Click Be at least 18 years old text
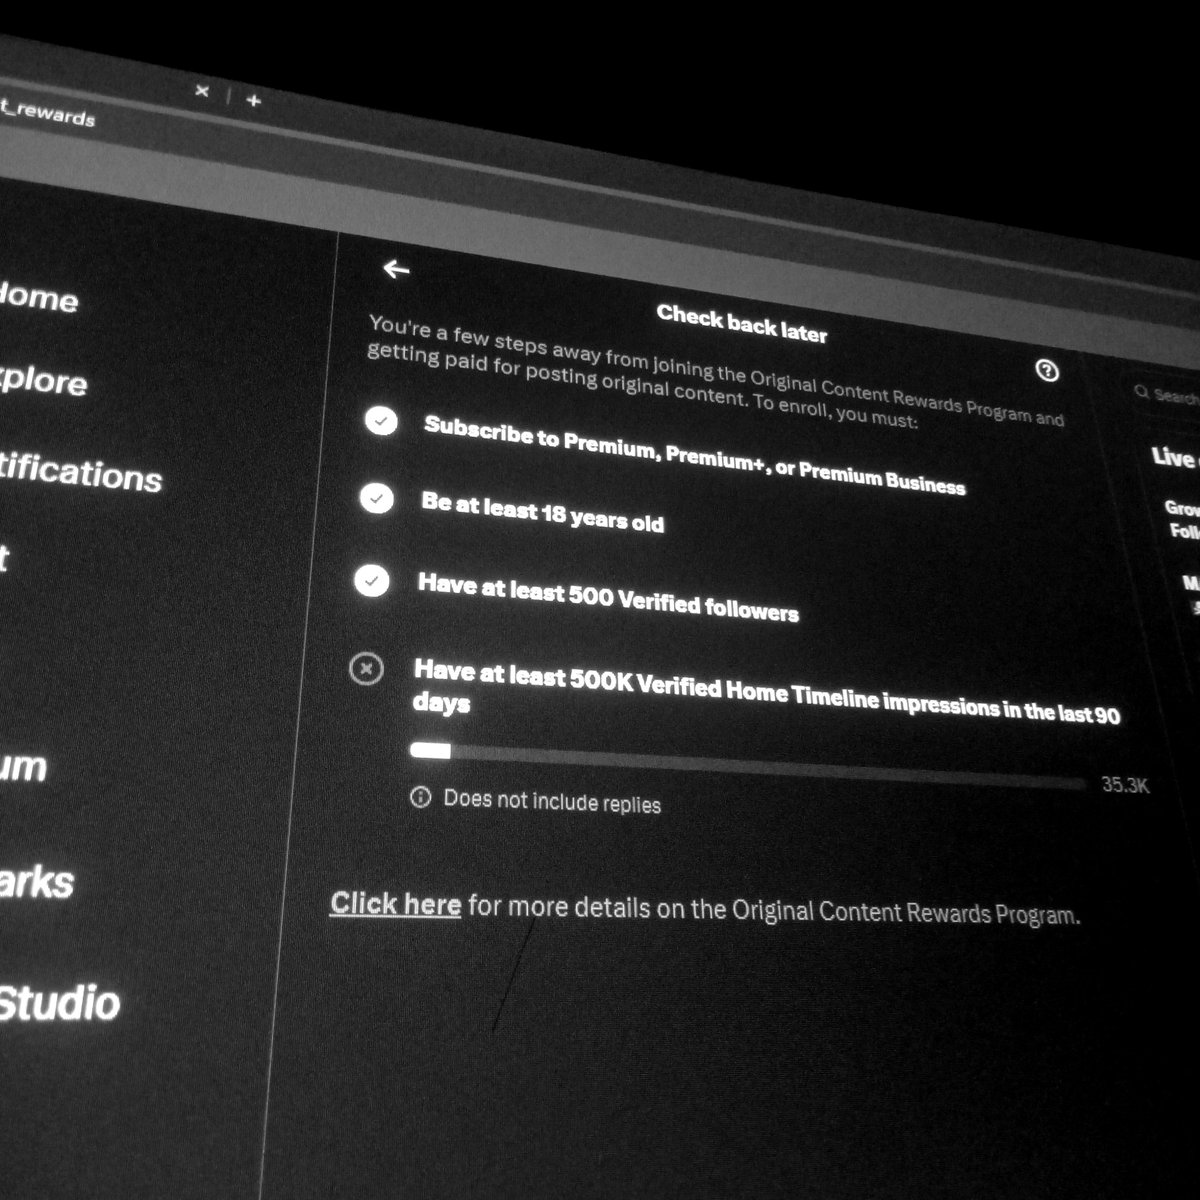This screenshot has height=1200, width=1200. (542, 511)
